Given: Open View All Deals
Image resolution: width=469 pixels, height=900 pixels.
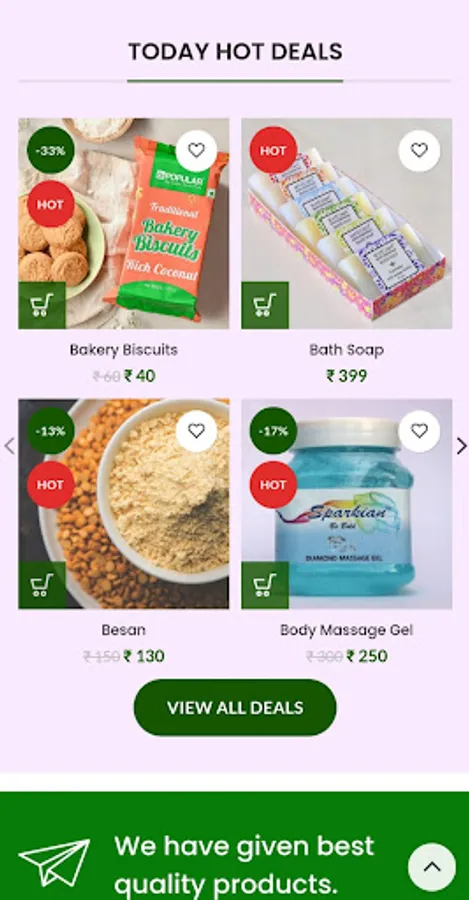Looking at the screenshot, I should point(235,708).
